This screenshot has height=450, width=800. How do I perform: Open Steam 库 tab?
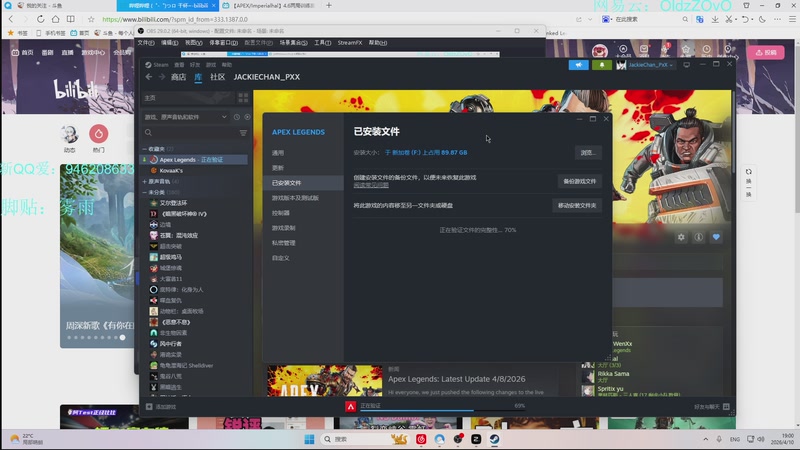pos(198,77)
